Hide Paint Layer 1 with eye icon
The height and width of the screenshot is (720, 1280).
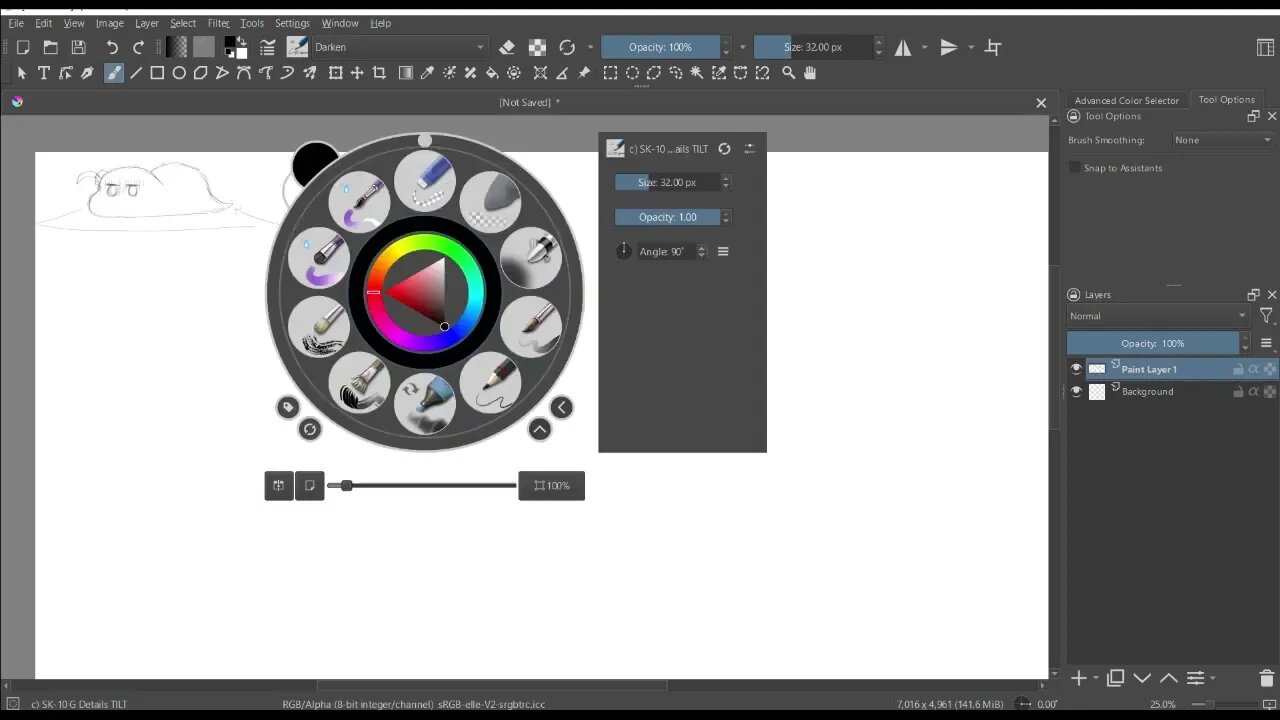tap(1076, 369)
